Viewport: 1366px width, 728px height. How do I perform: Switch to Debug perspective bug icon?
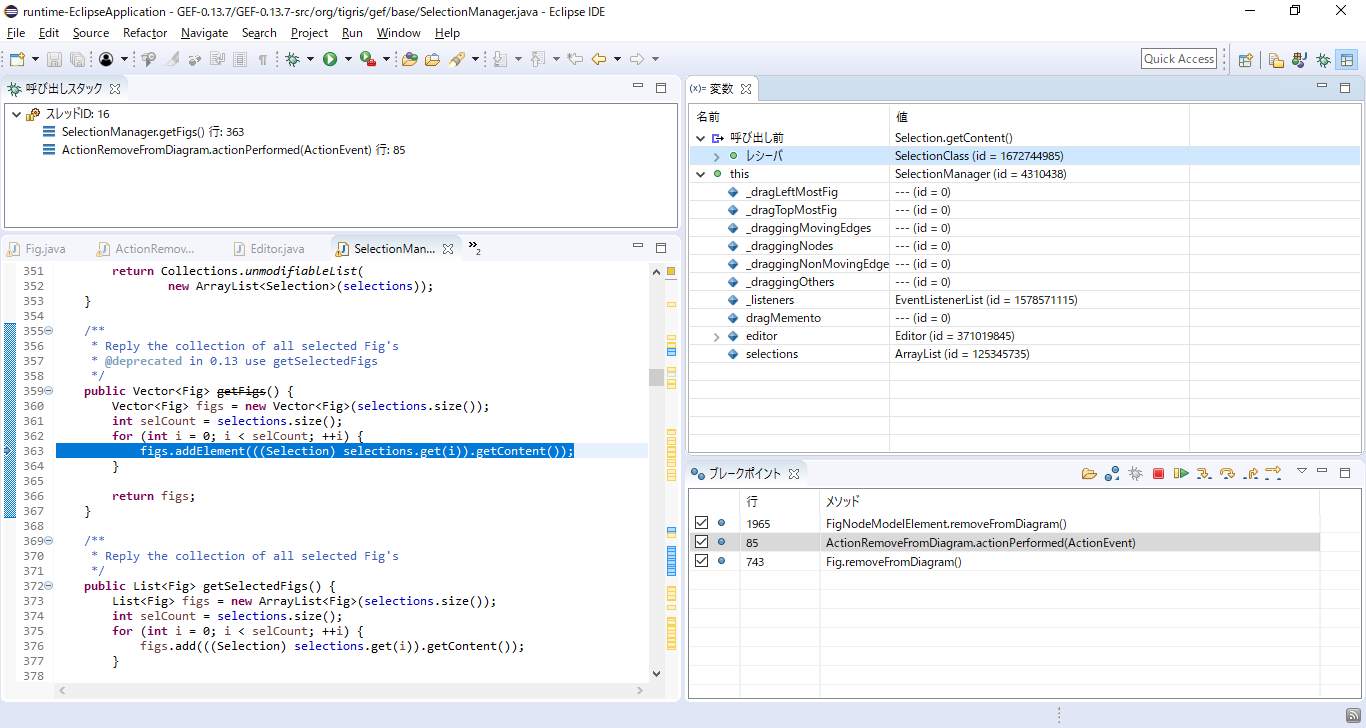click(x=1323, y=59)
